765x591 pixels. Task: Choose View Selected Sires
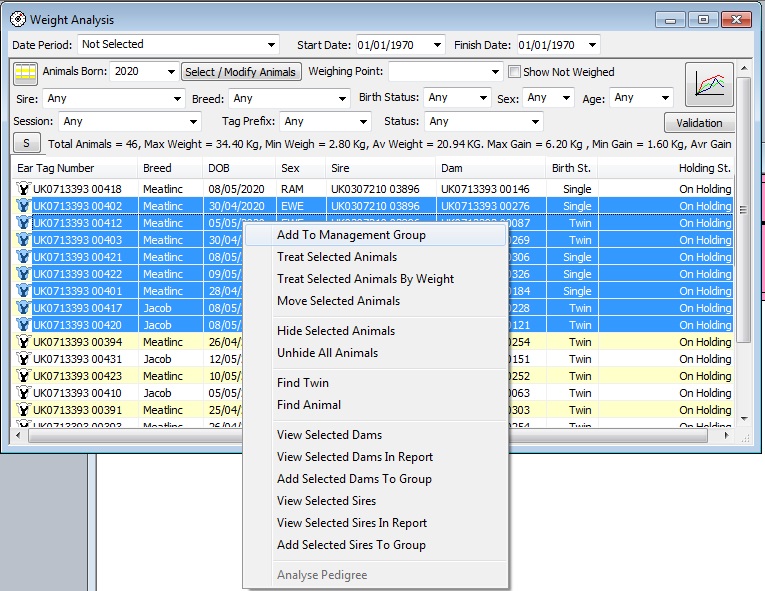[376, 500]
